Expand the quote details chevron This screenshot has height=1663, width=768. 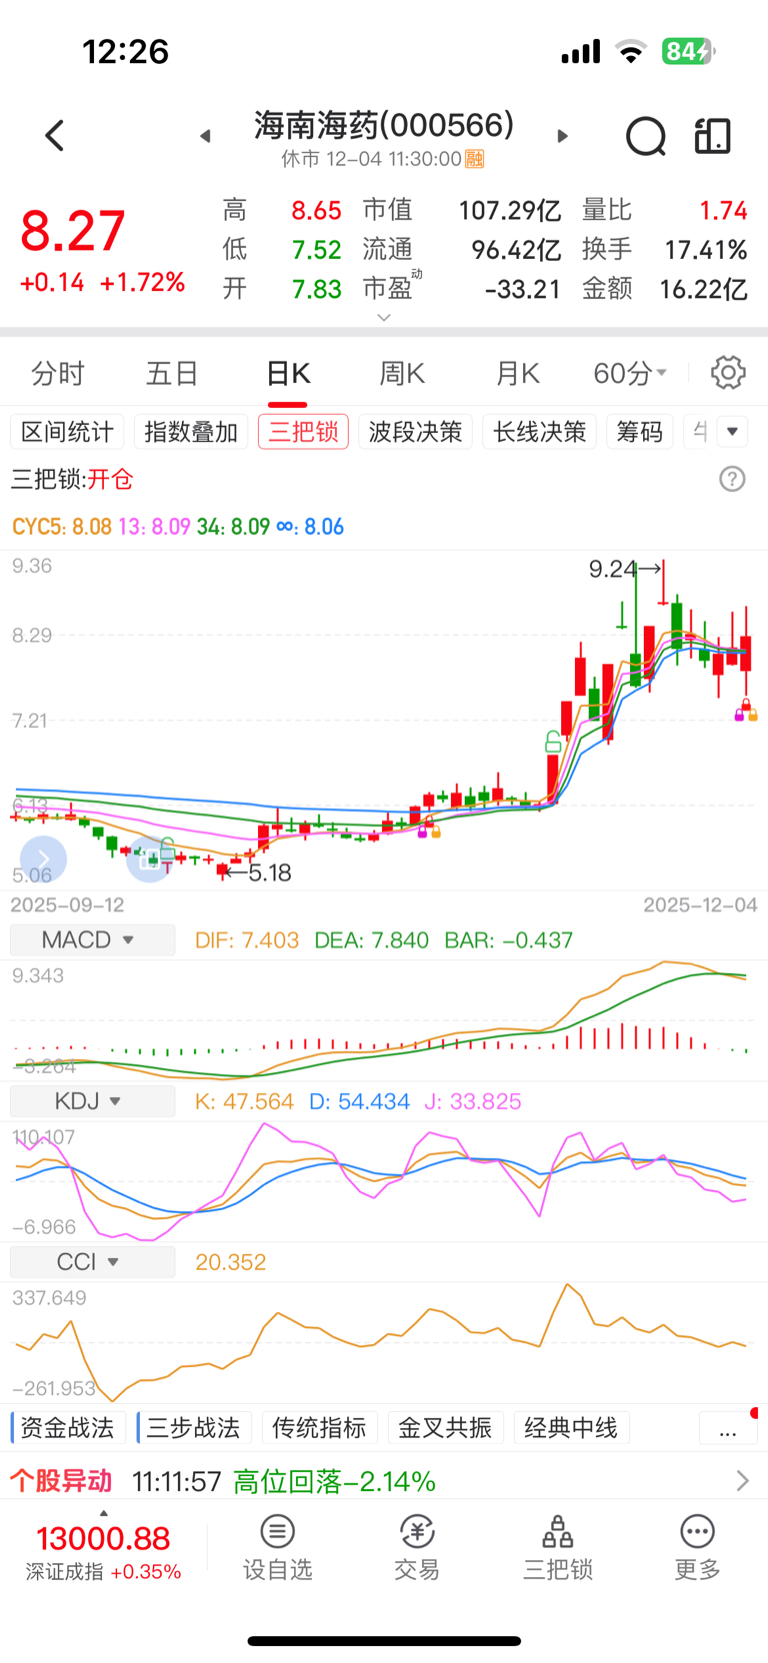pos(384,317)
